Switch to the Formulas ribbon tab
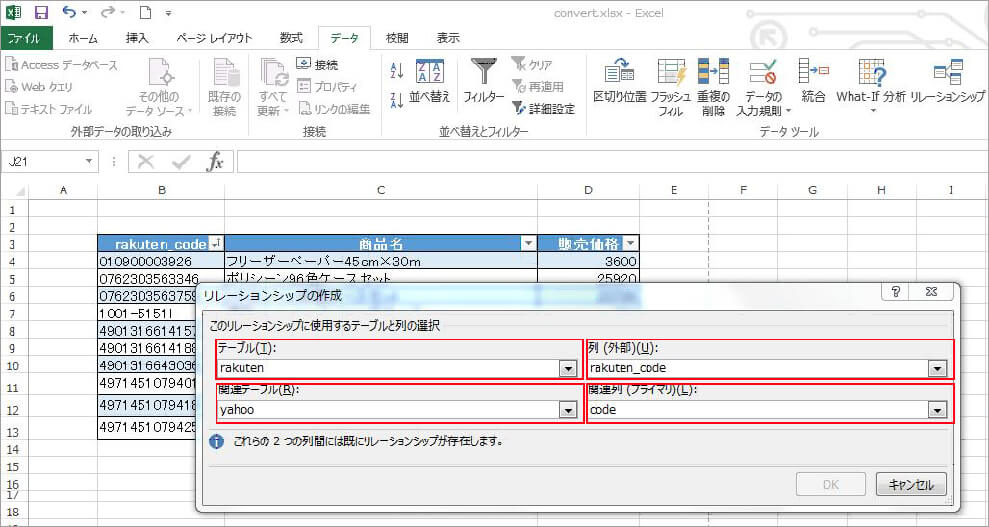This screenshot has width=989, height=527. [x=291, y=38]
